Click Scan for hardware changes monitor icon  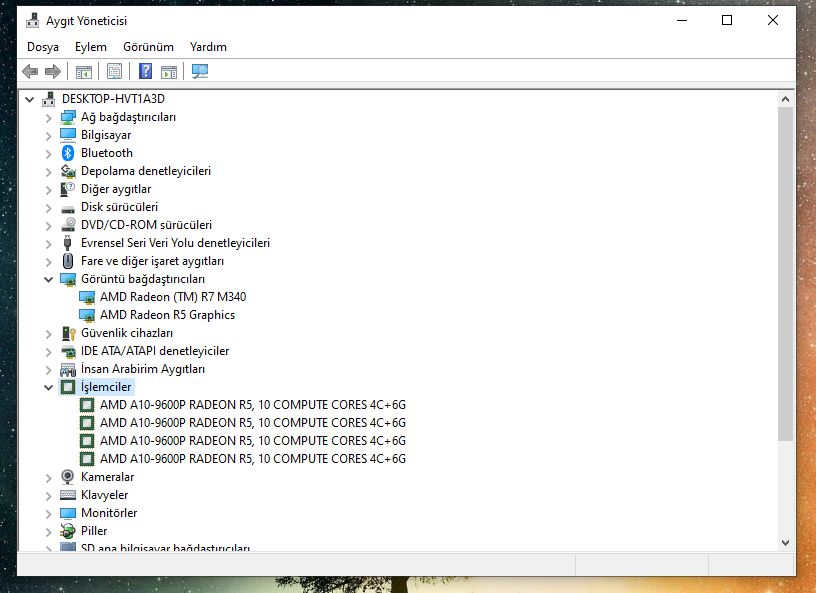200,71
